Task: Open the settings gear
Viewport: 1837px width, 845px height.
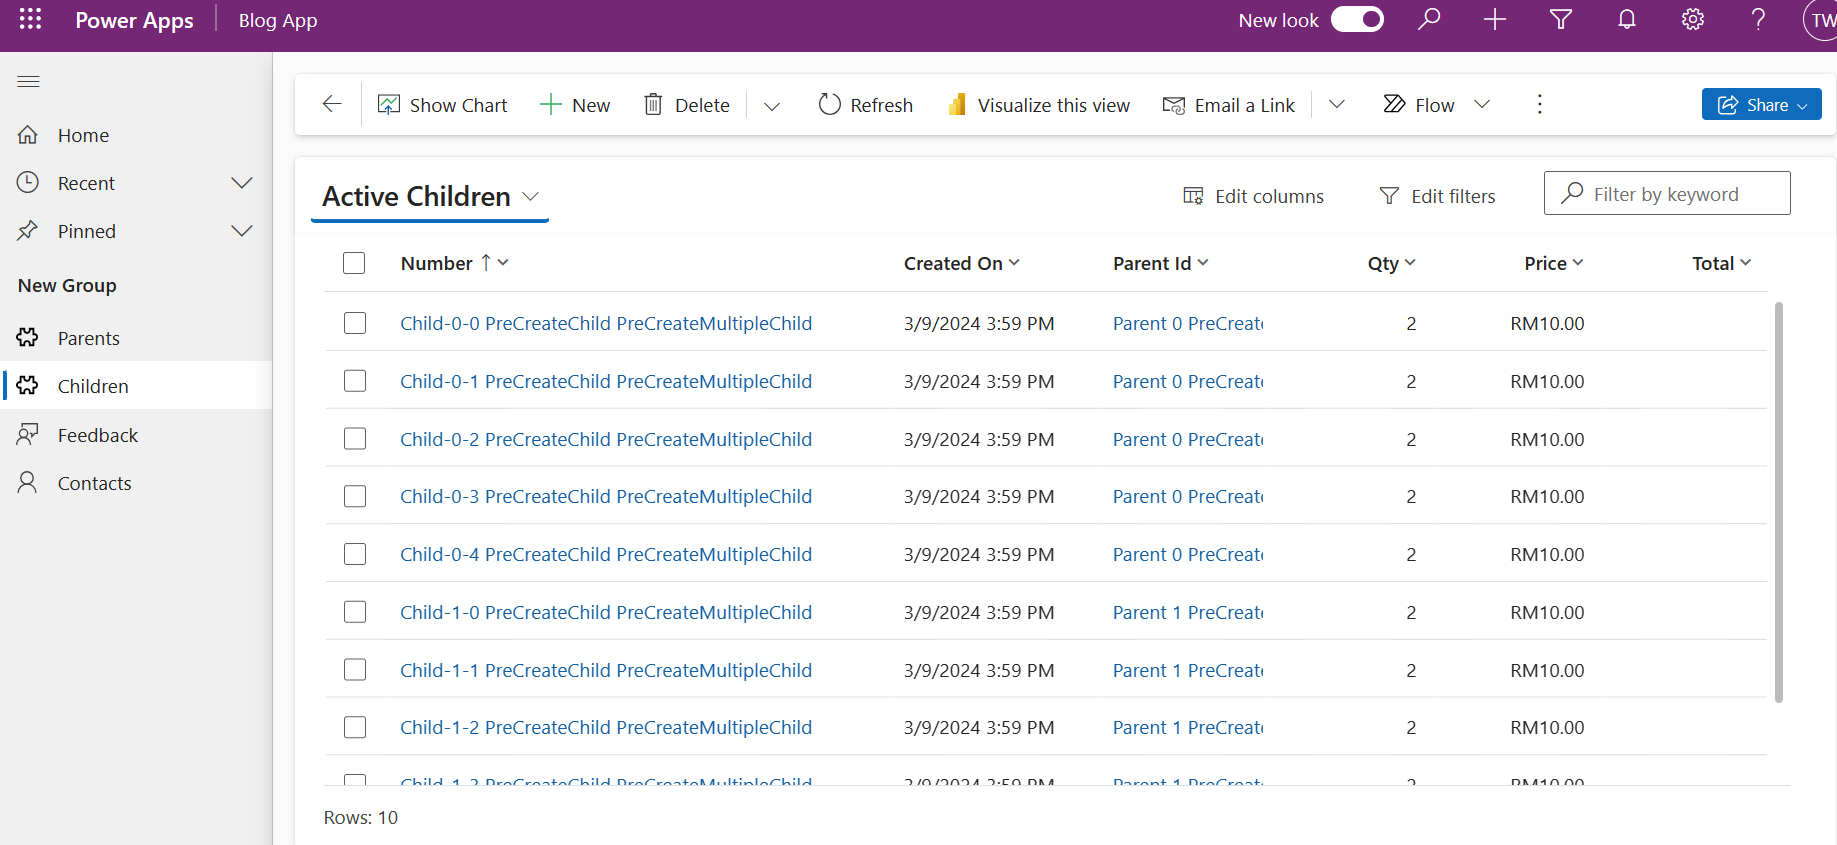Action: tap(1693, 19)
